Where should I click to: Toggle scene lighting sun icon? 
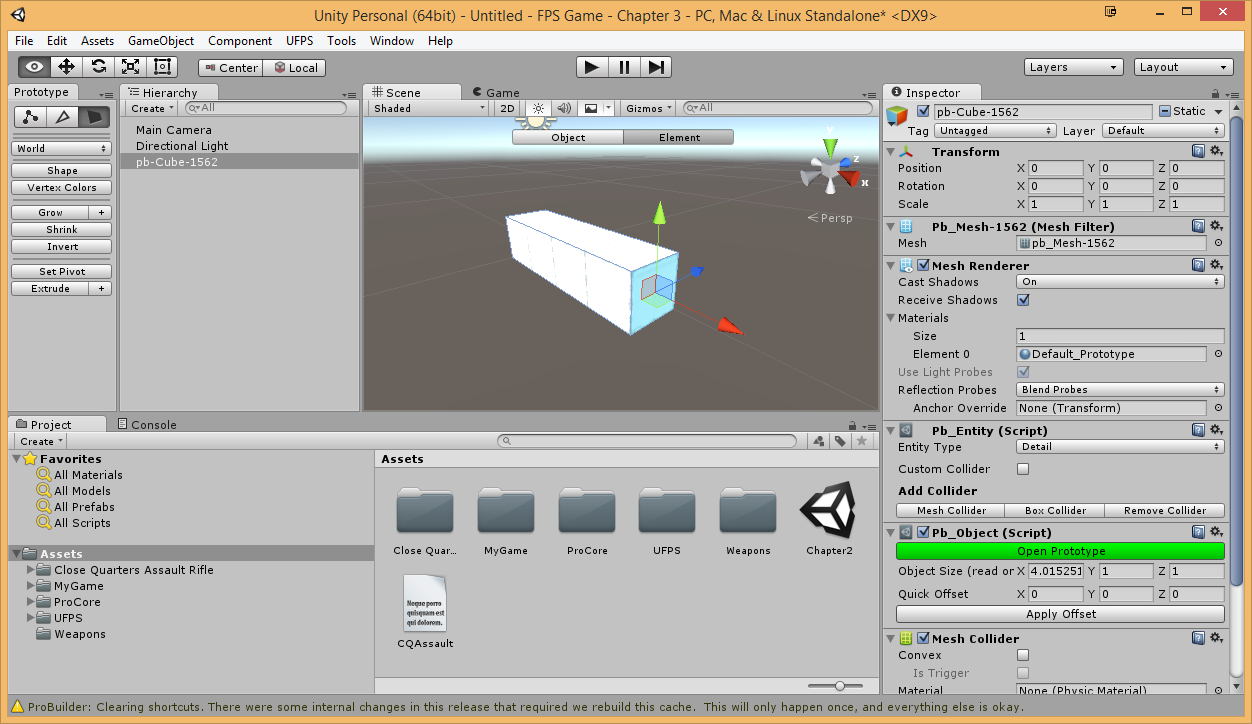538,108
